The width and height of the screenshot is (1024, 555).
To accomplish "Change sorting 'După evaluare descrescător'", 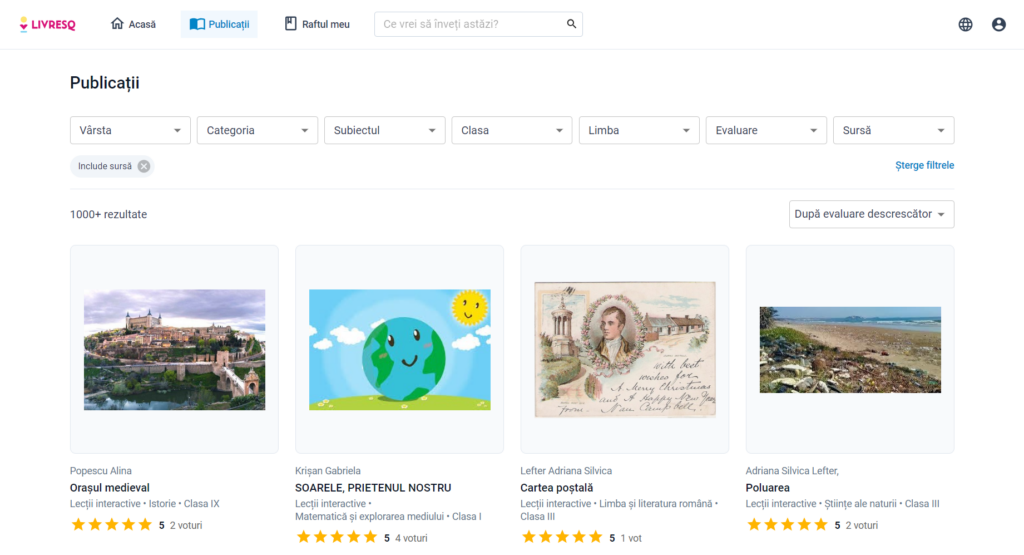I will point(870,214).
